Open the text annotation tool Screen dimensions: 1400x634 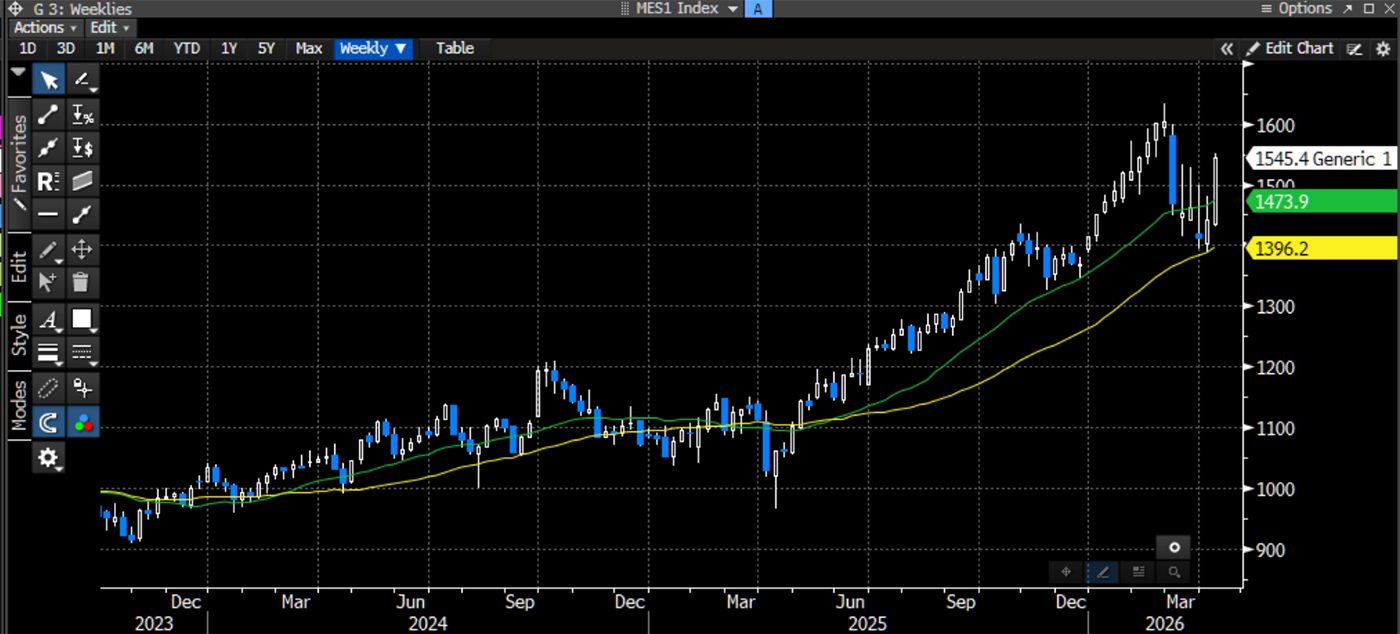(x=47, y=321)
